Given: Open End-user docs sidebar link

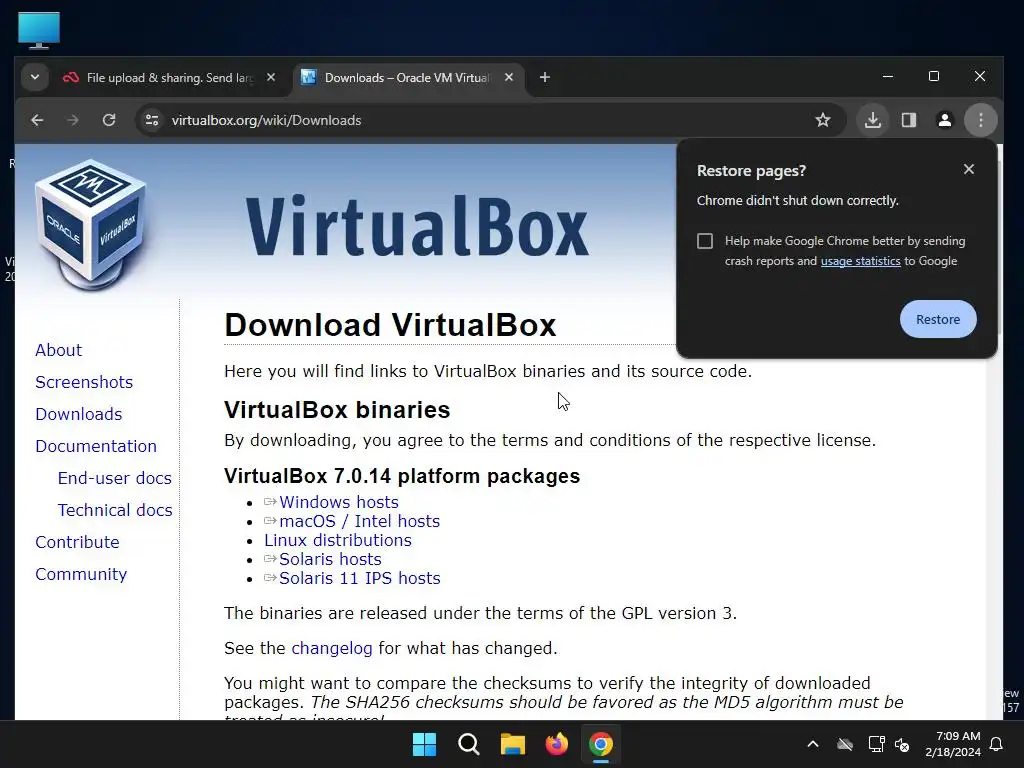Looking at the screenshot, I should pos(114,478).
